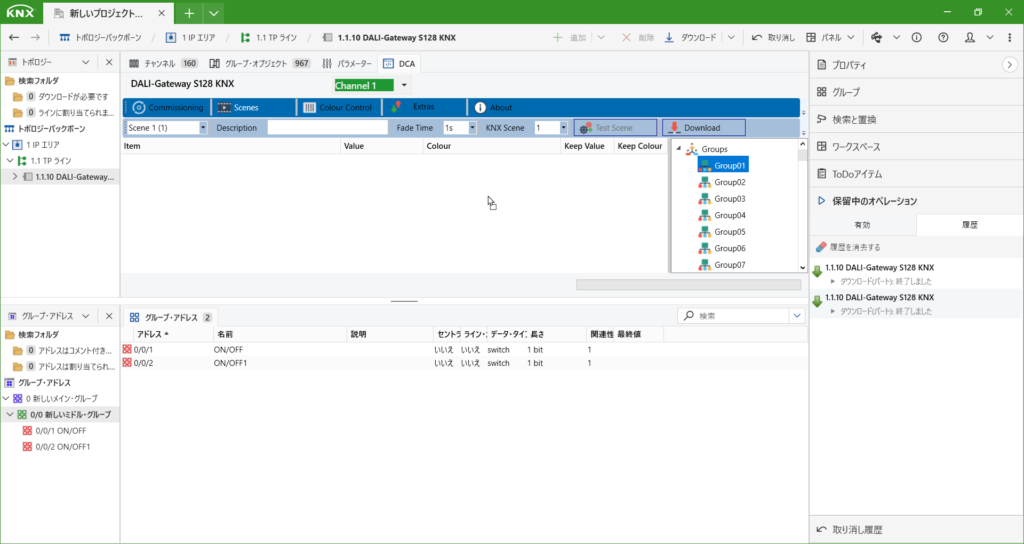1024x544 pixels.
Task: Open the Channel 1 dropdown
Action: tap(404, 85)
